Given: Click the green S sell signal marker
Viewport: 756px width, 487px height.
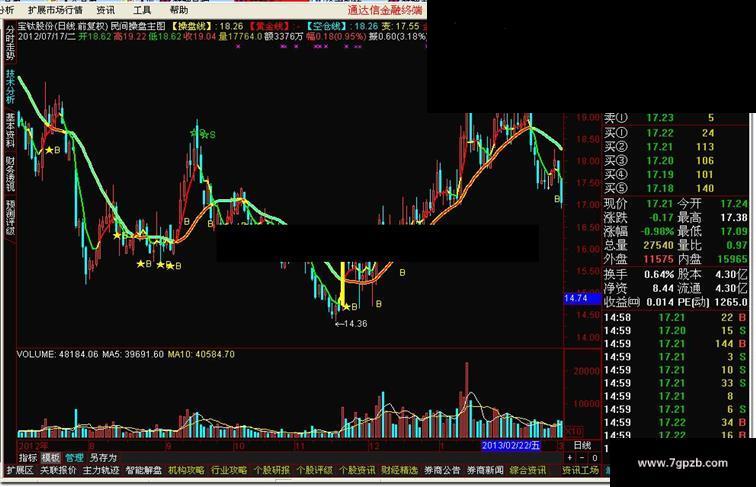Looking at the screenshot, I should [x=213, y=135].
